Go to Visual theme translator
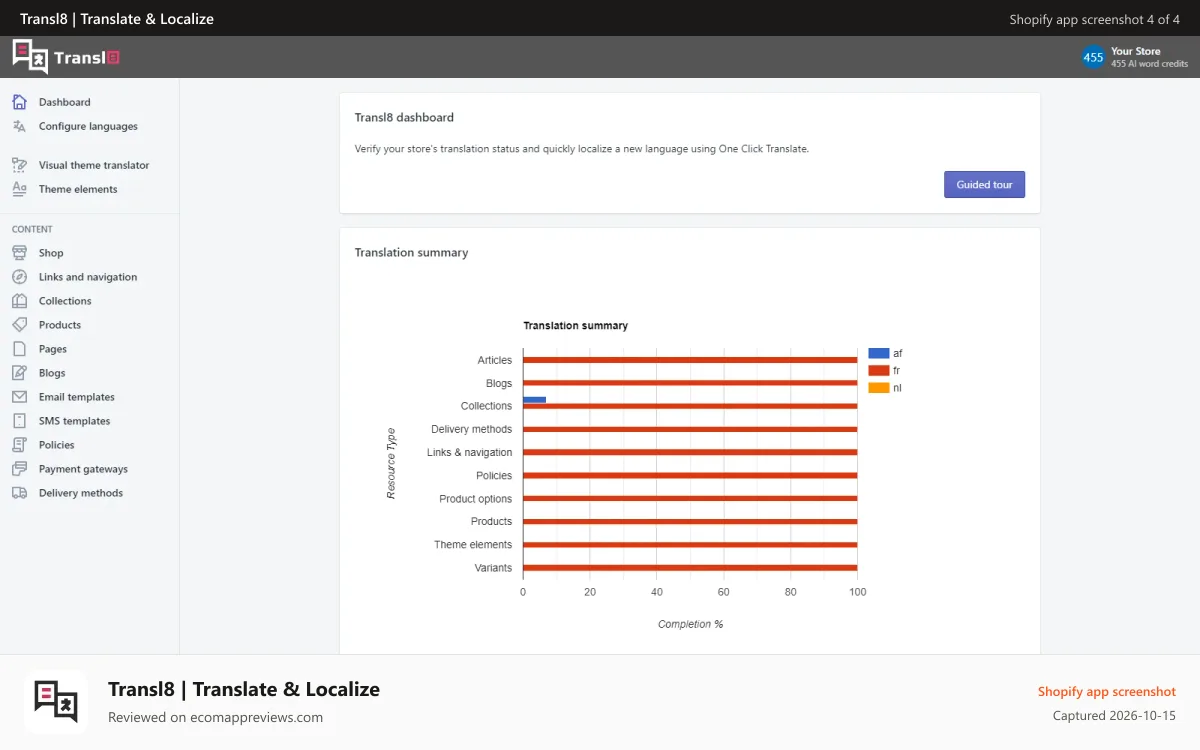This screenshot has height=750, width=1200. tap(94, 165)
